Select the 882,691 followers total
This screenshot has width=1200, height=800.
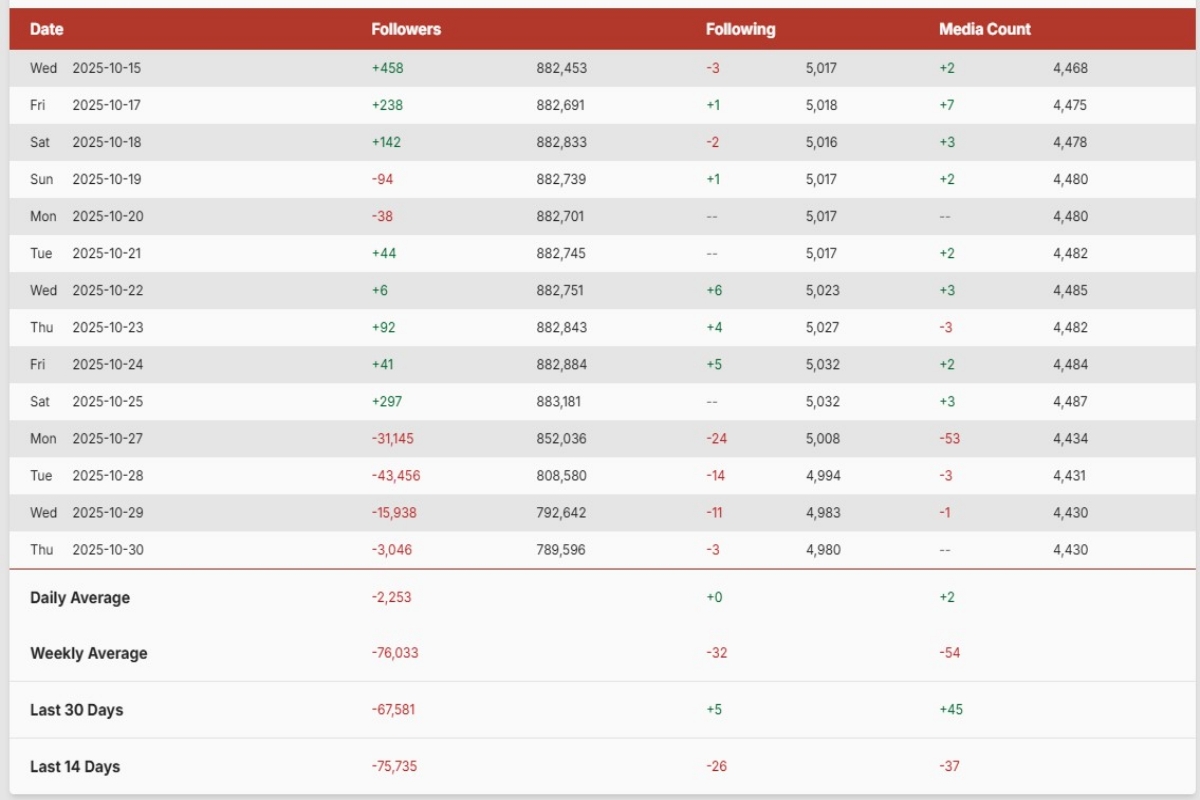pos(561,105)
